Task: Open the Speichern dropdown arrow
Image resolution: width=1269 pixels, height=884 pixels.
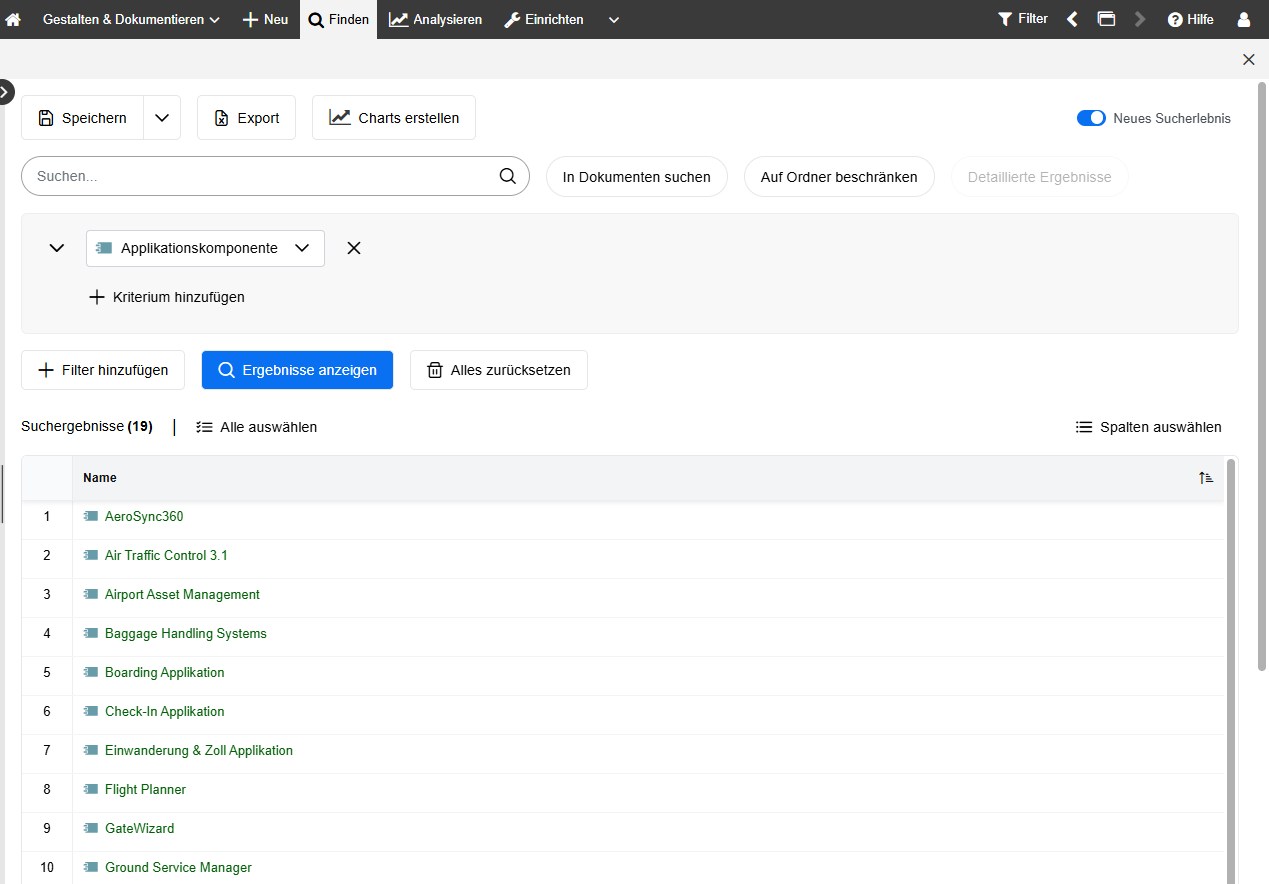Action: click(x=161, y=117)
